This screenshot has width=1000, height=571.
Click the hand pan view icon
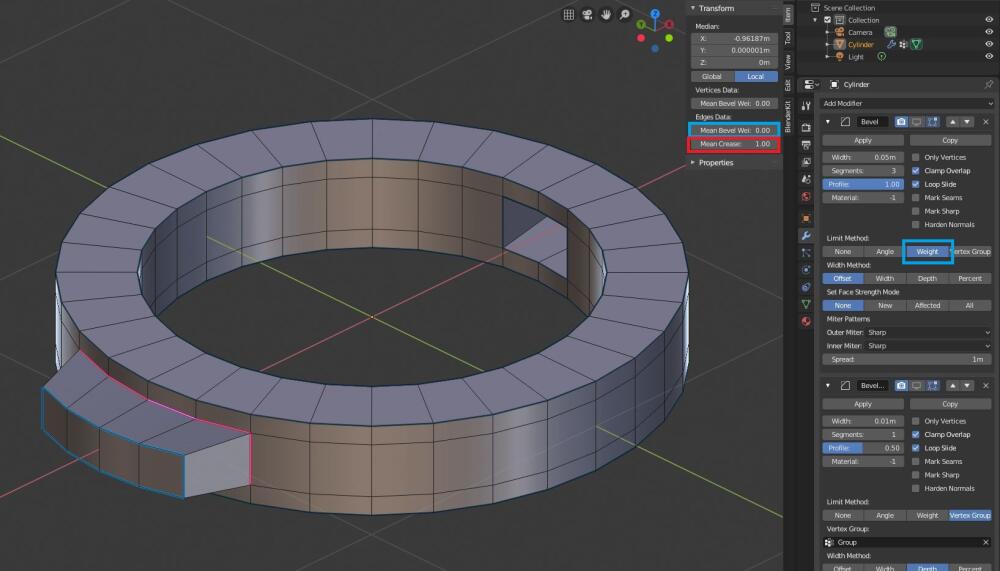606,14
